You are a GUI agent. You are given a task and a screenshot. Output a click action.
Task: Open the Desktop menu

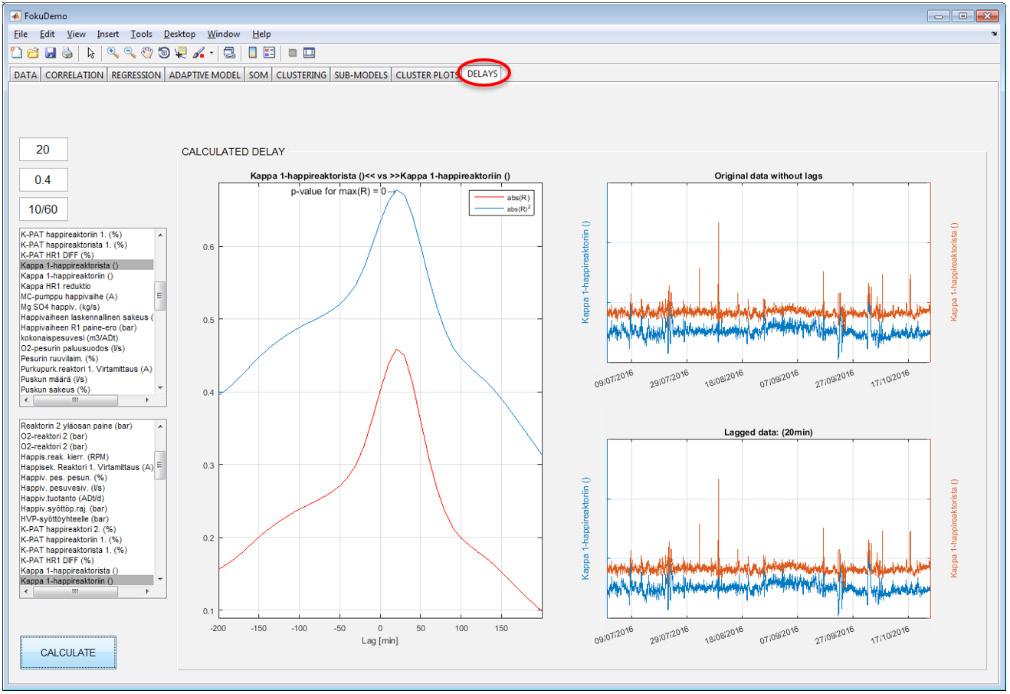(x=179, y=34)
